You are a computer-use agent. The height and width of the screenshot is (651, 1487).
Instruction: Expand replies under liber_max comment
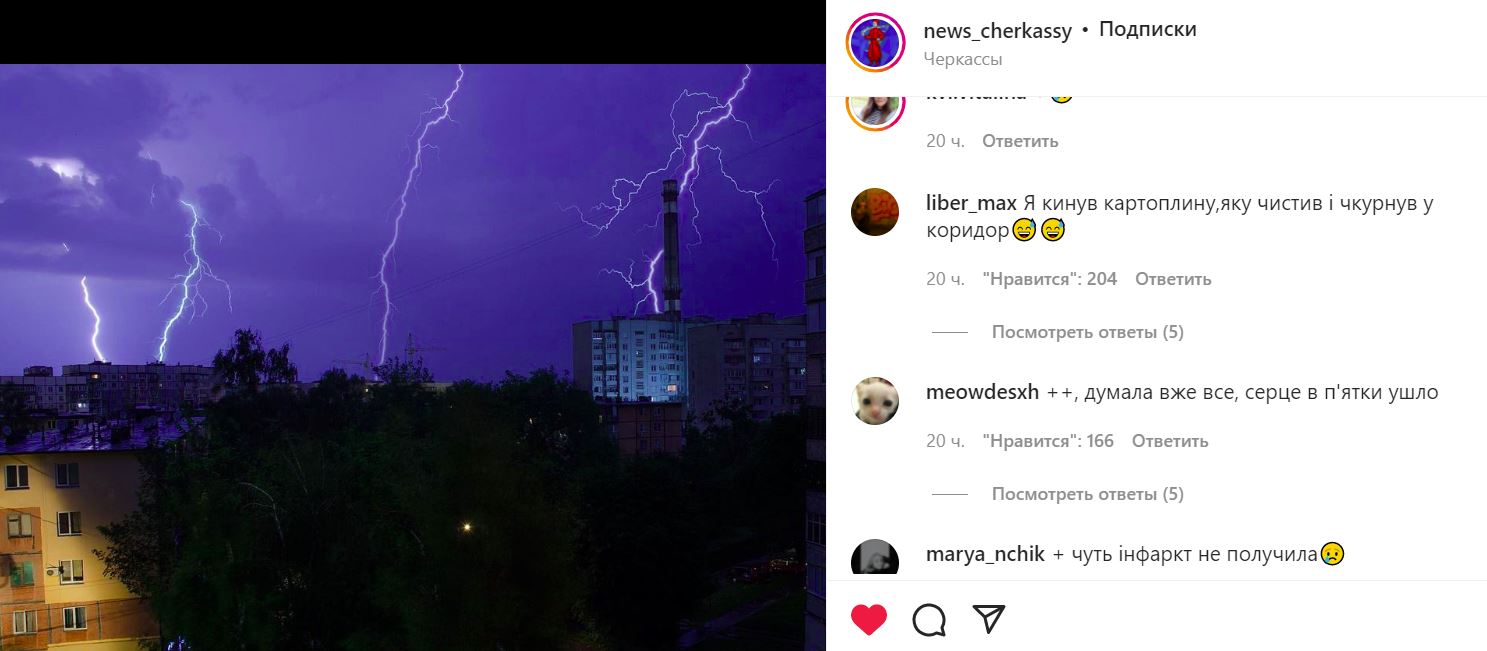pos(1087,332)
